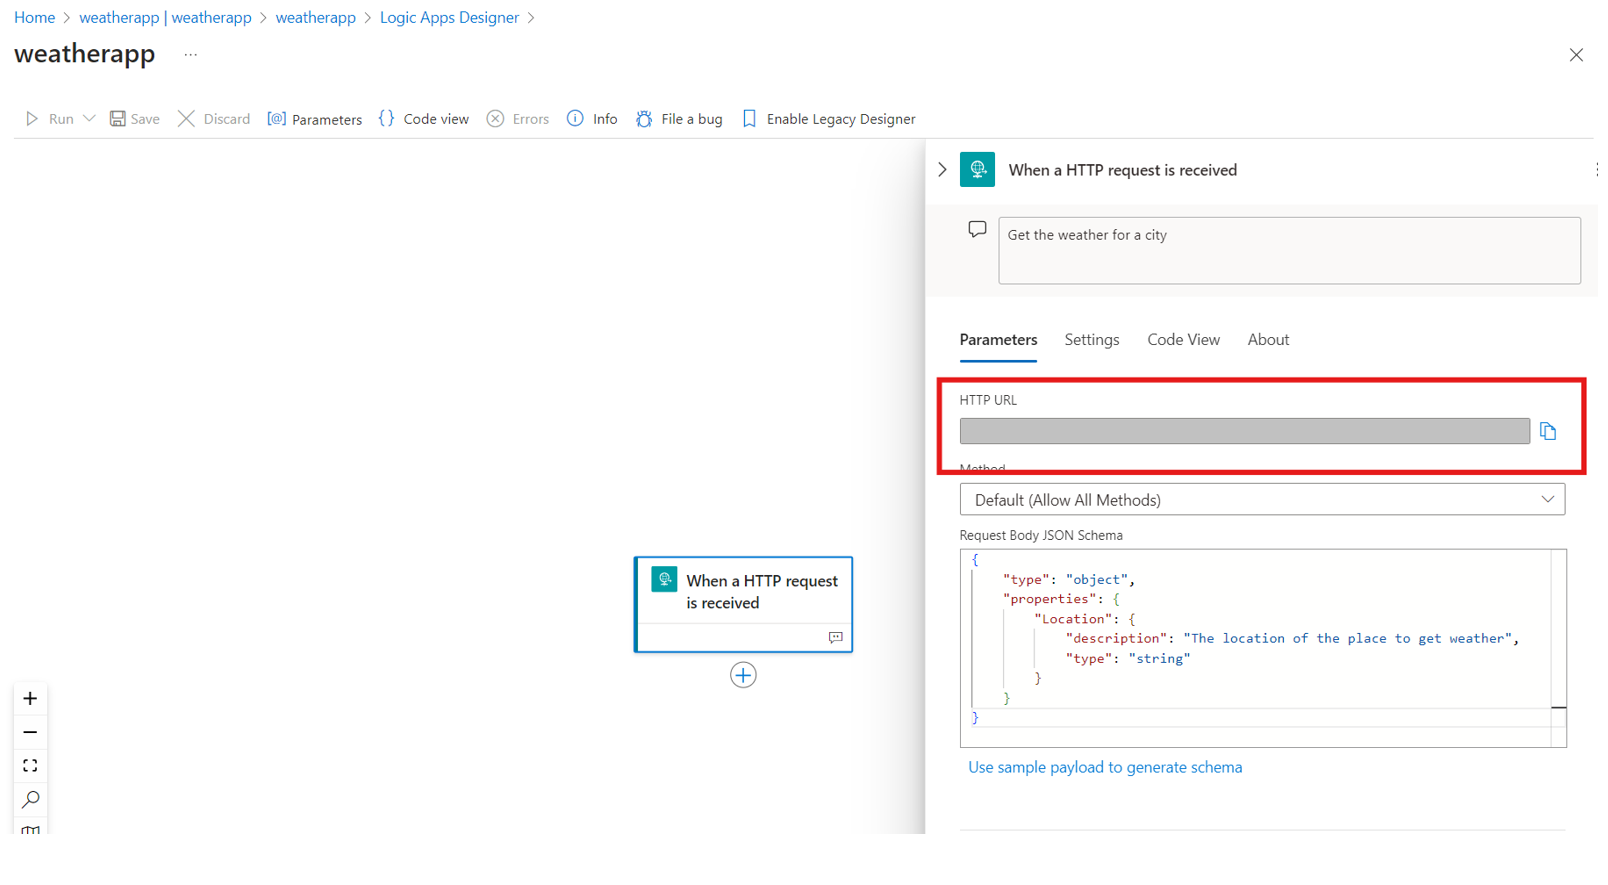Click the HTTP trigger icon in panel header
Viewport: 1608px width, 885px height.
(977, 170)
